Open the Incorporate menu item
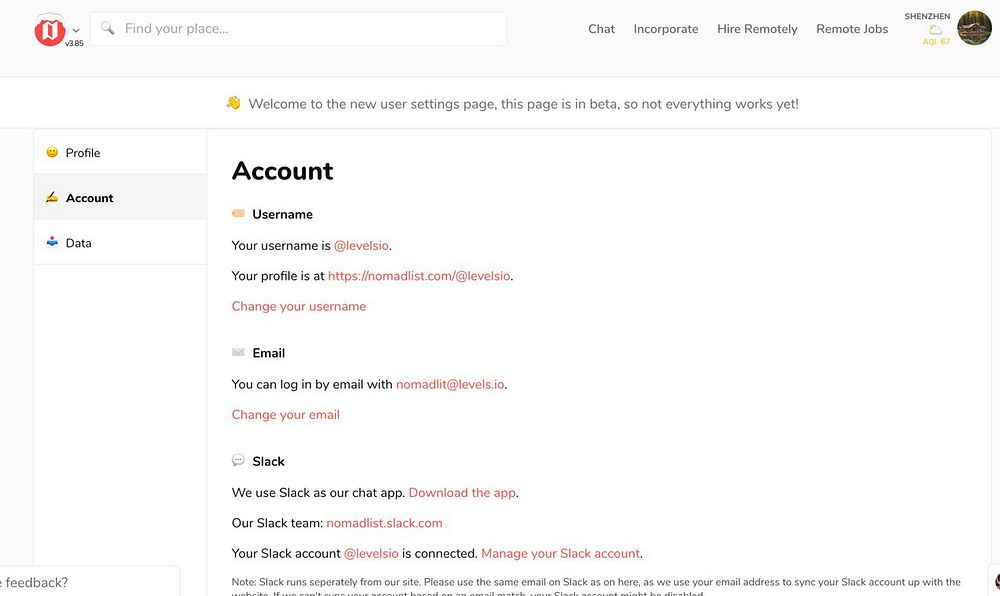 click(666, 29)
